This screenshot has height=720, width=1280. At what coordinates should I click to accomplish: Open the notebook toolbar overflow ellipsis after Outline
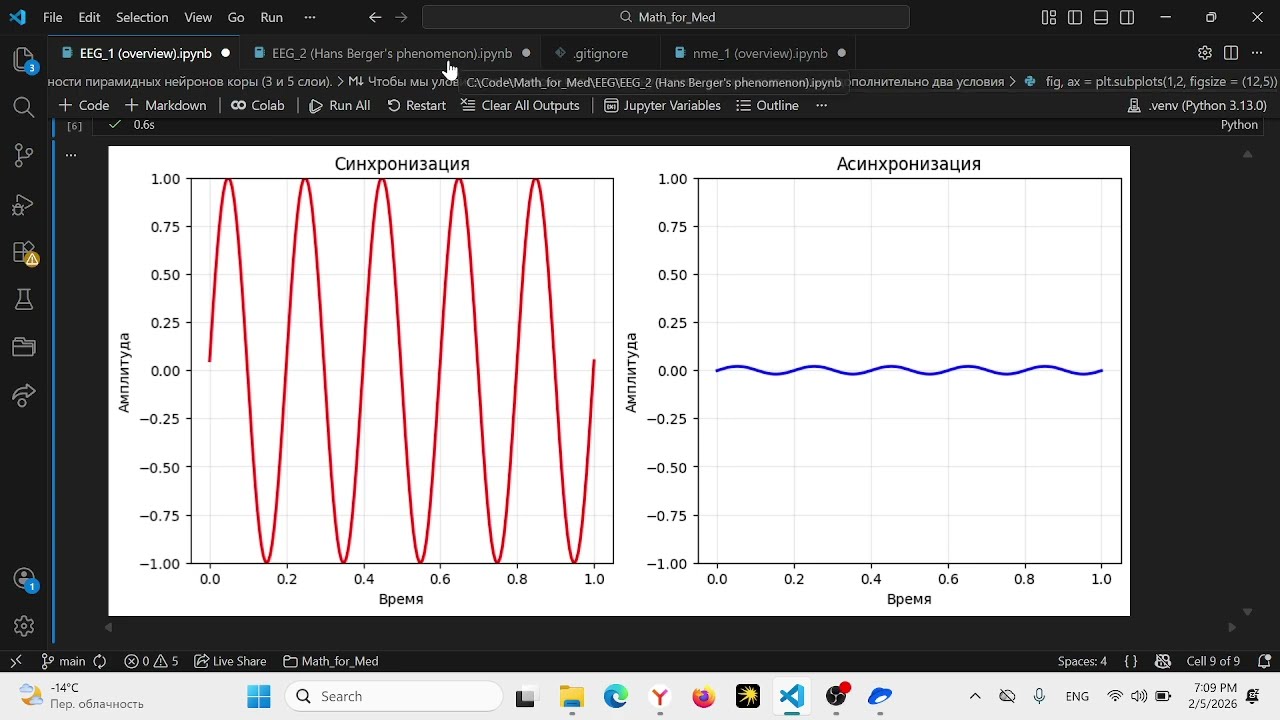822,105
